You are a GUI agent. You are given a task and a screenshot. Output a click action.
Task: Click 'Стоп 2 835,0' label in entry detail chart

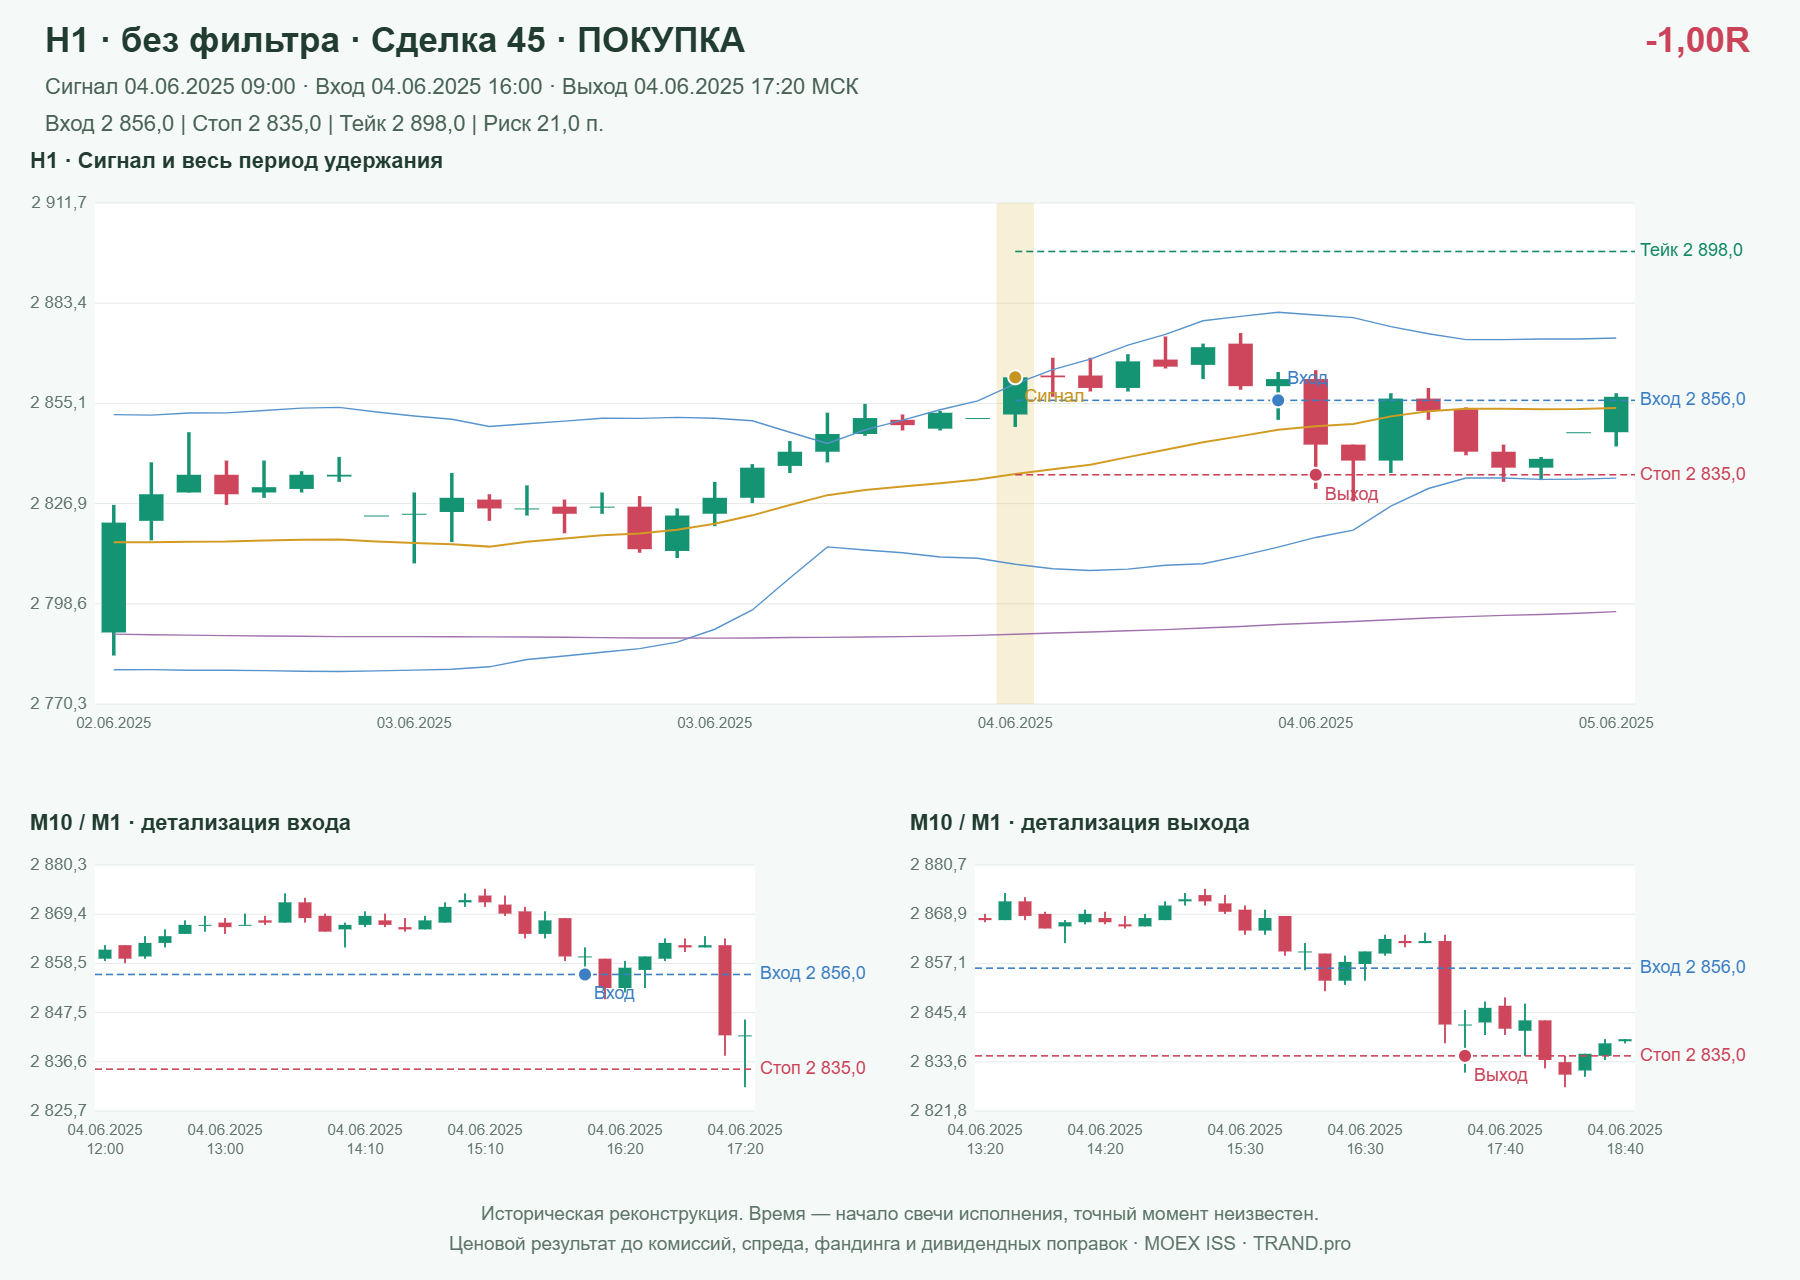pos(812,1068)
